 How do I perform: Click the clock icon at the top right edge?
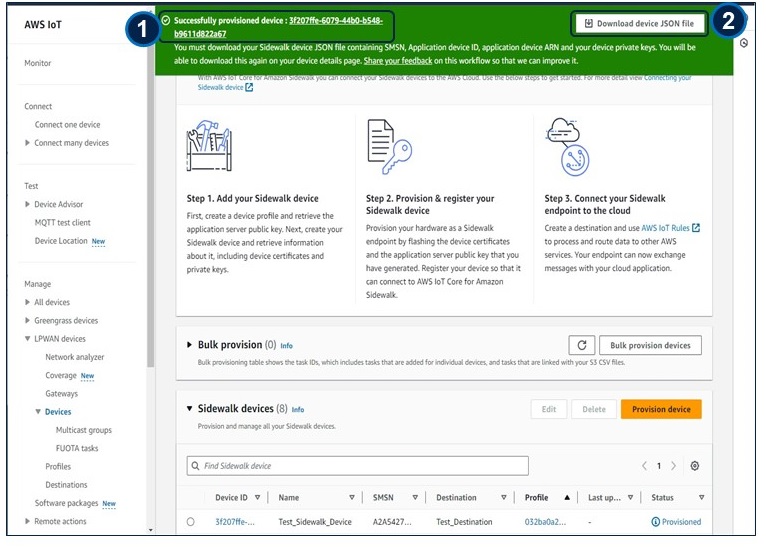coord(744,43)
